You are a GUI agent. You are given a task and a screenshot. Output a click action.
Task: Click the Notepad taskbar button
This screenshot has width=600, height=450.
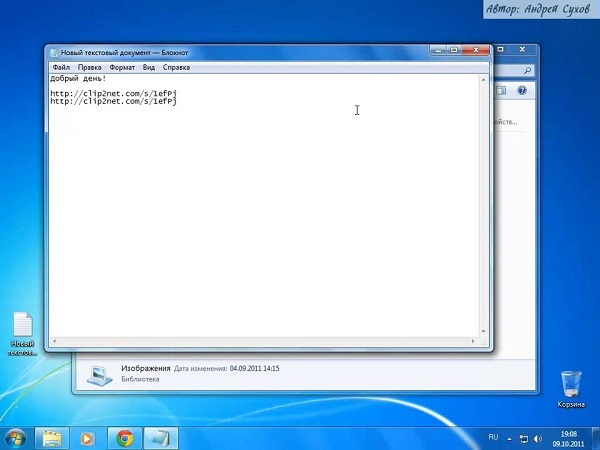161,439
